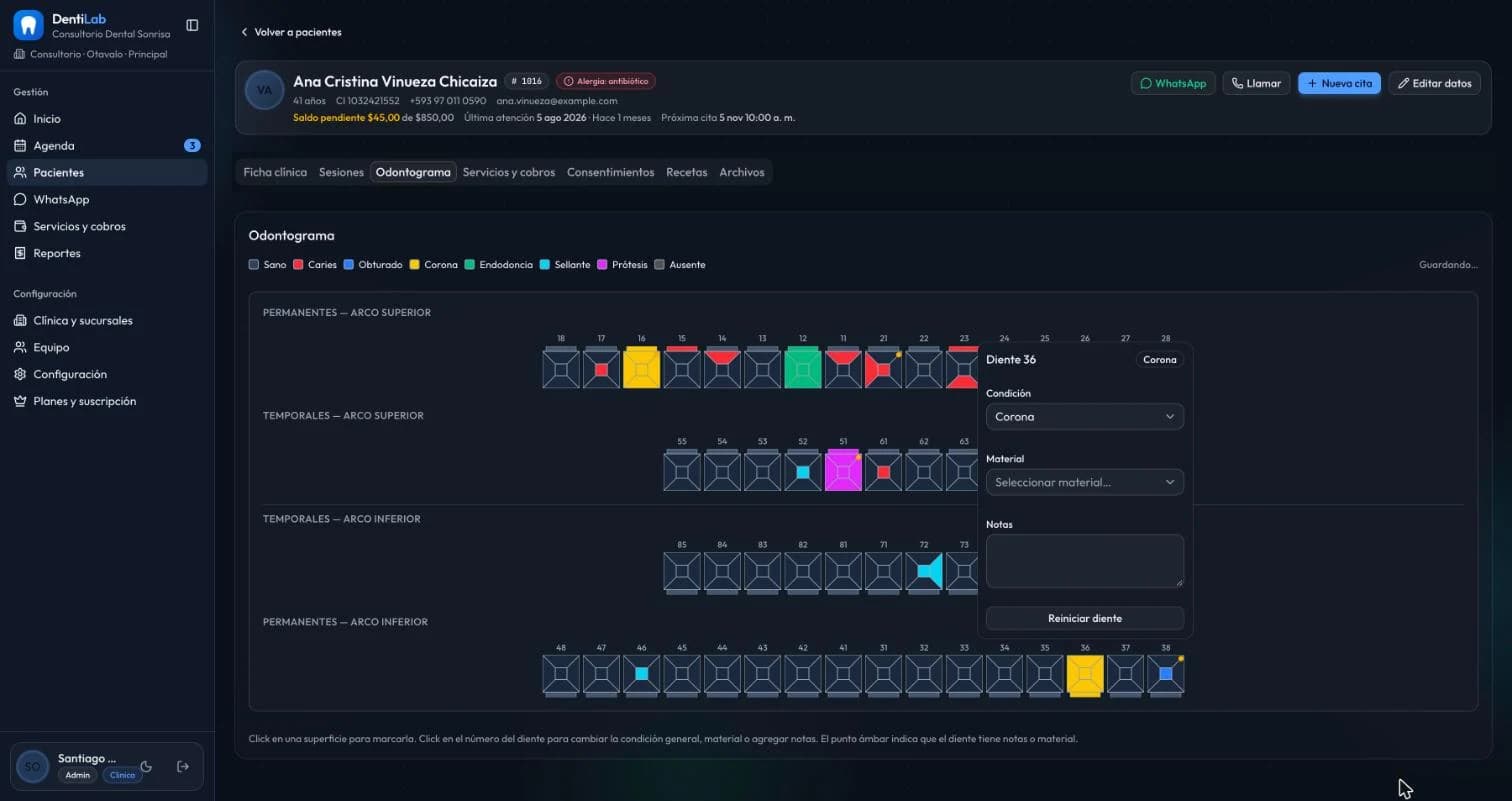Open Equipo via its team icon
The image size is (1512, 801).
click(20, 348)
